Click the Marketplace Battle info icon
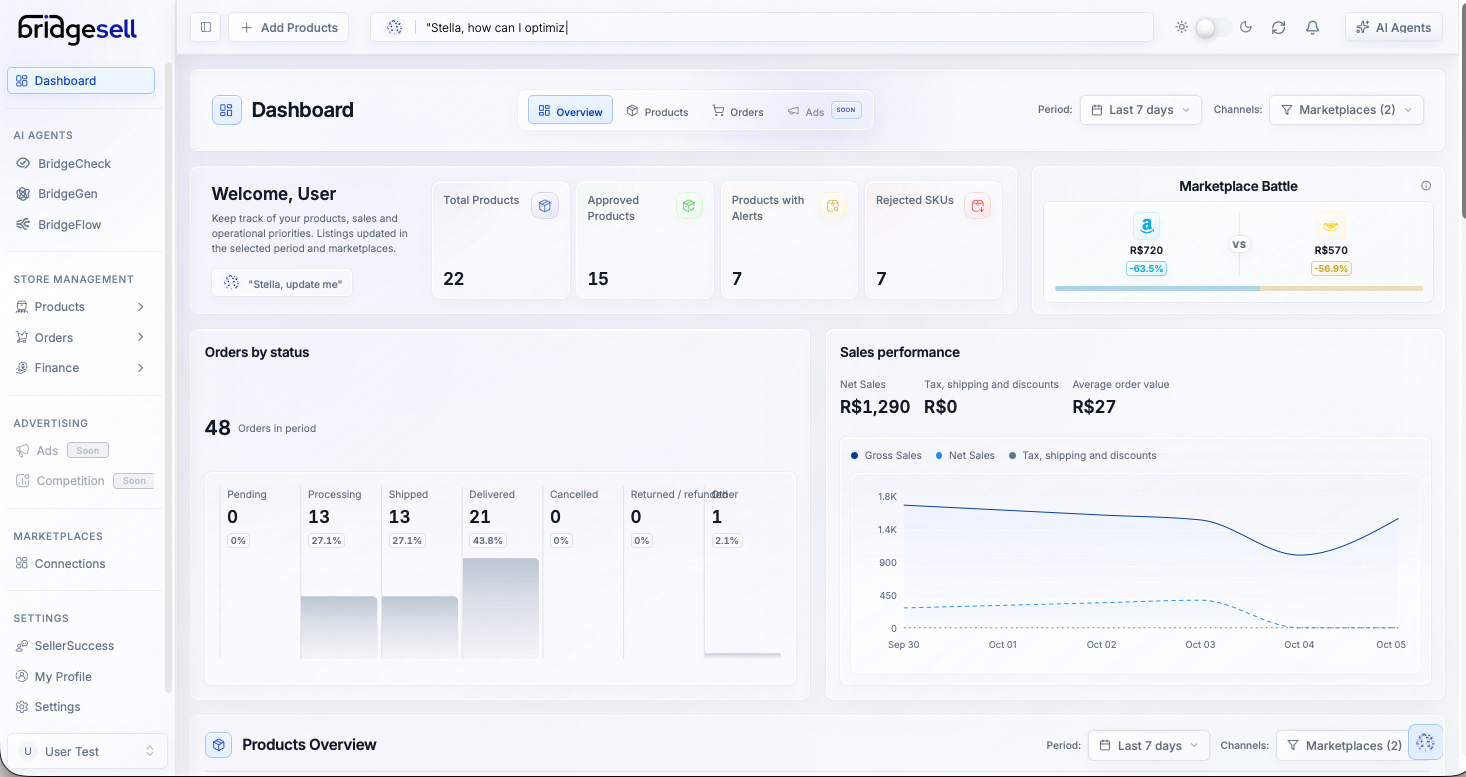 pos(1426,186)
